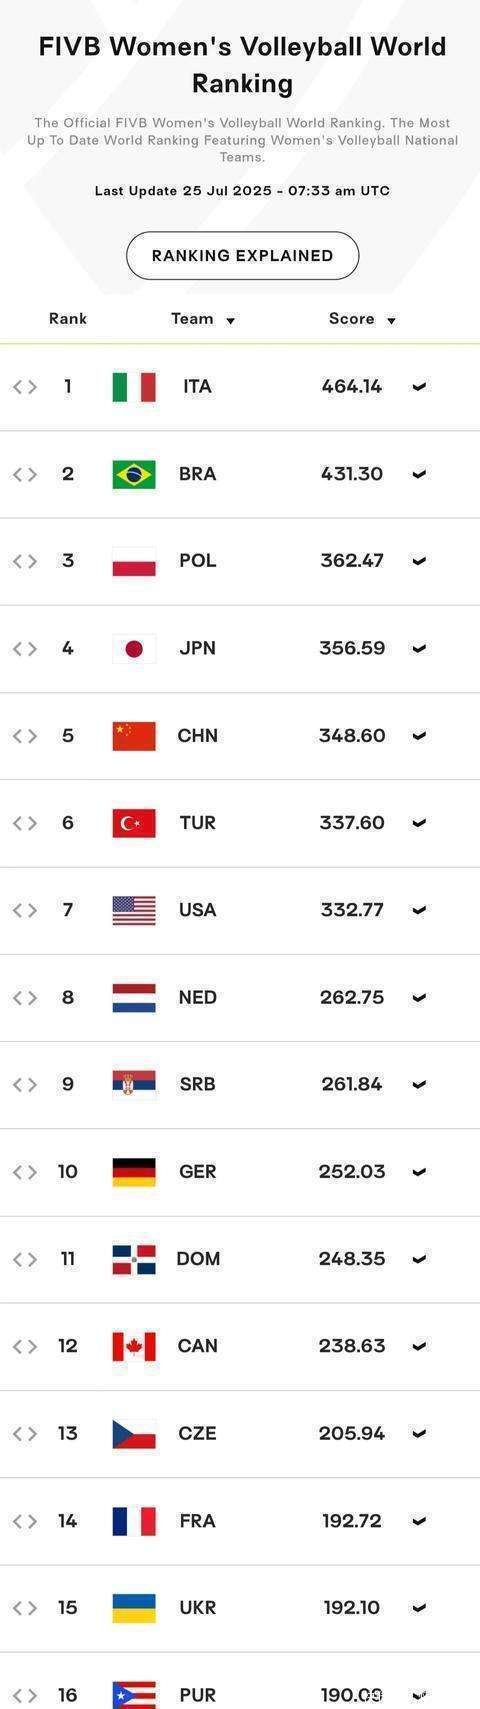Image resolution: width=480 pixels, height=1709 pixels.
Task: Expand the ITA row details chevron
Action: pos(419,387)
